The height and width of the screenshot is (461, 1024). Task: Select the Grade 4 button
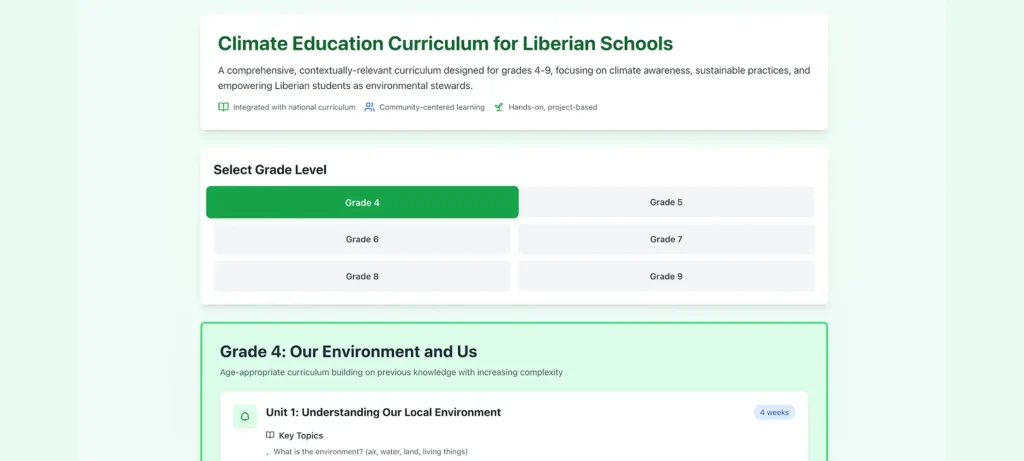tap(362, 202)
